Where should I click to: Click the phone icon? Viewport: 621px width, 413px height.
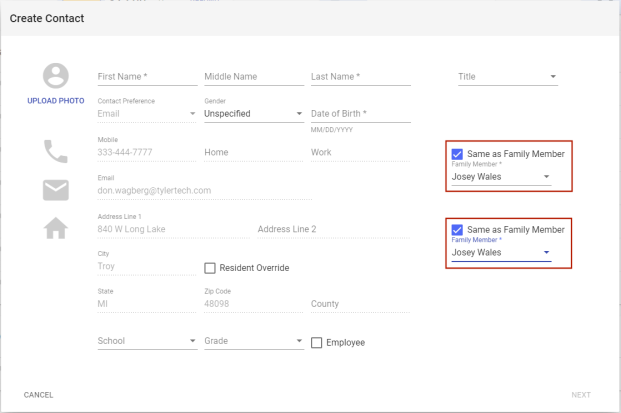56,151
